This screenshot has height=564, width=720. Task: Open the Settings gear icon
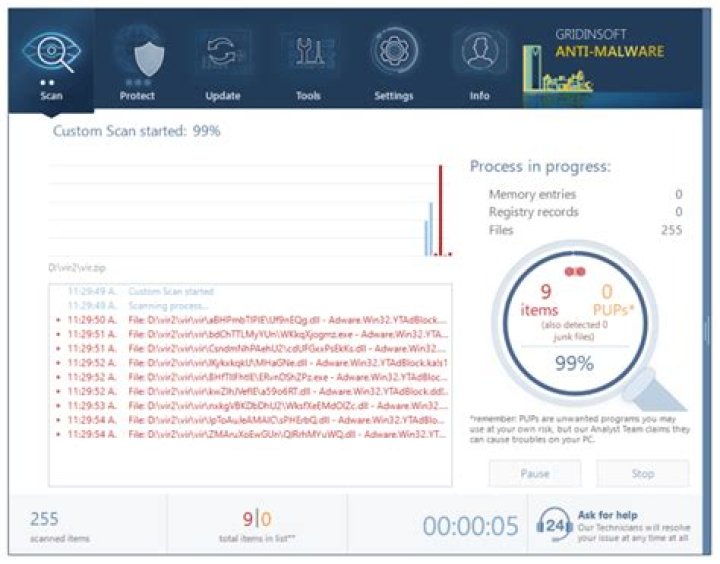click(394, 51)
